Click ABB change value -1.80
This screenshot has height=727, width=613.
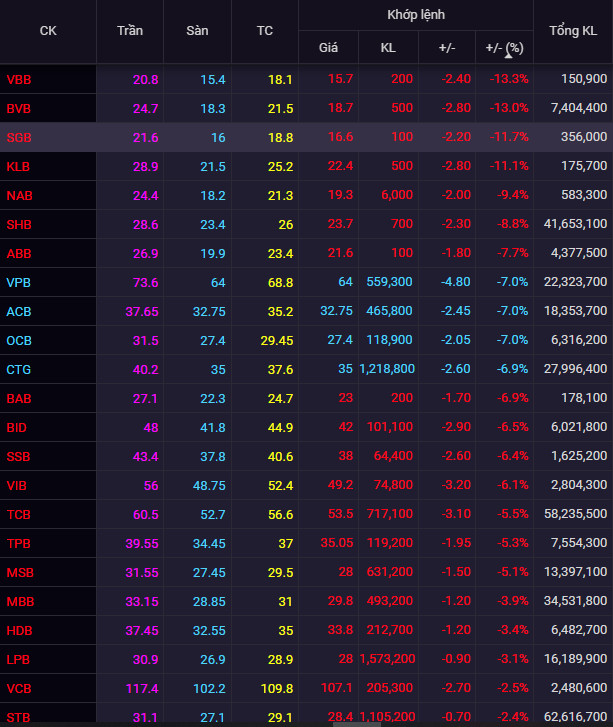[x=456, y=253]
